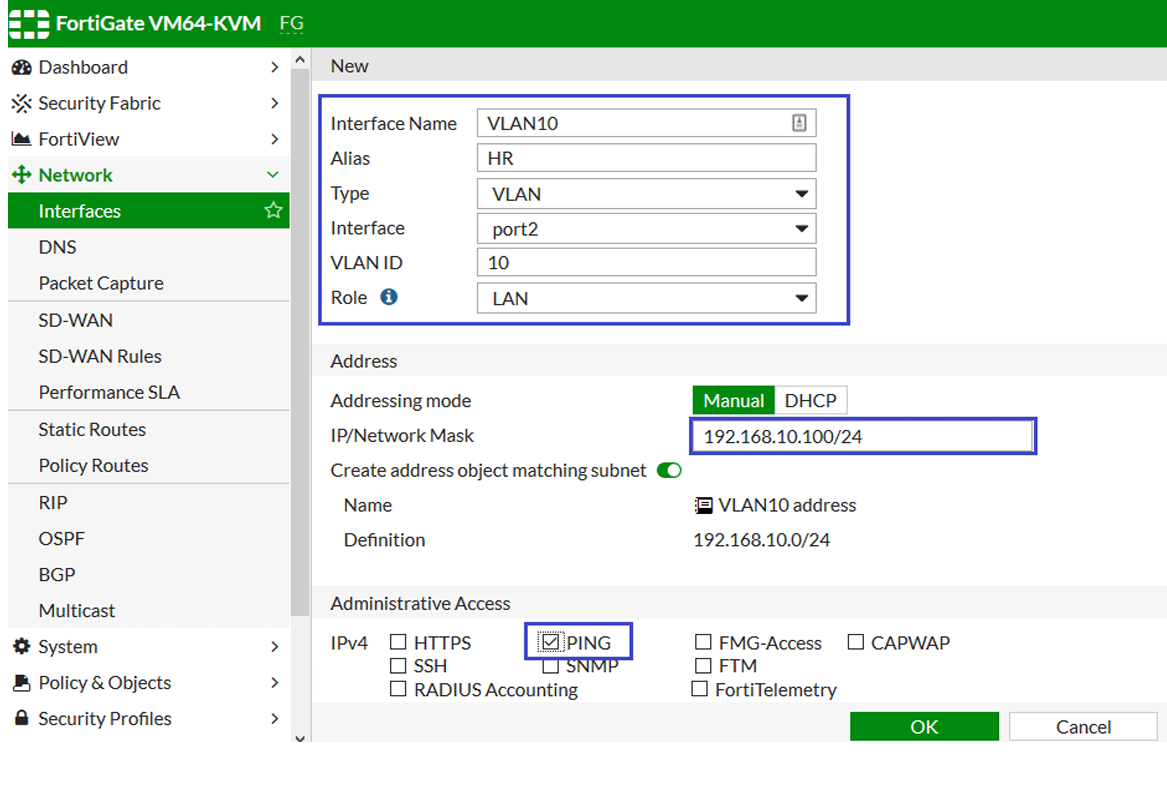
Task: Click the VLAN10 address object icon
Action: coord(703,505)
